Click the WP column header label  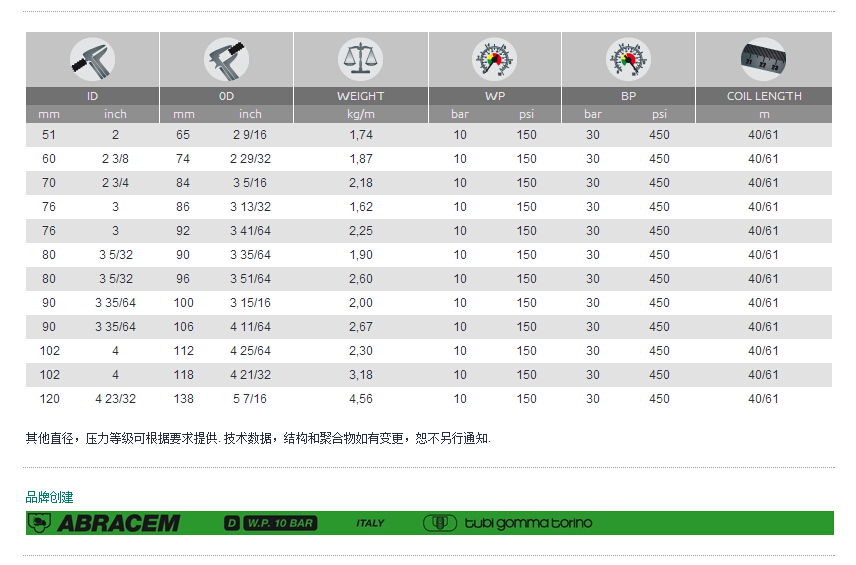(494, 96)
